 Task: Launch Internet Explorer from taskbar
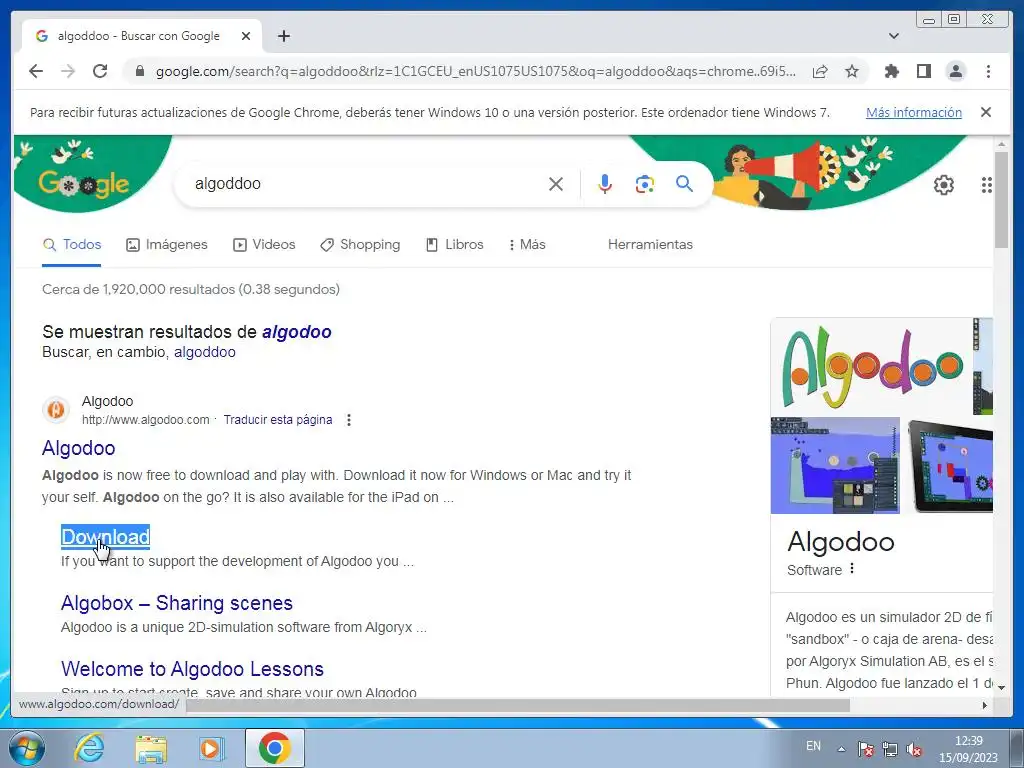click(x=89, y=748)
